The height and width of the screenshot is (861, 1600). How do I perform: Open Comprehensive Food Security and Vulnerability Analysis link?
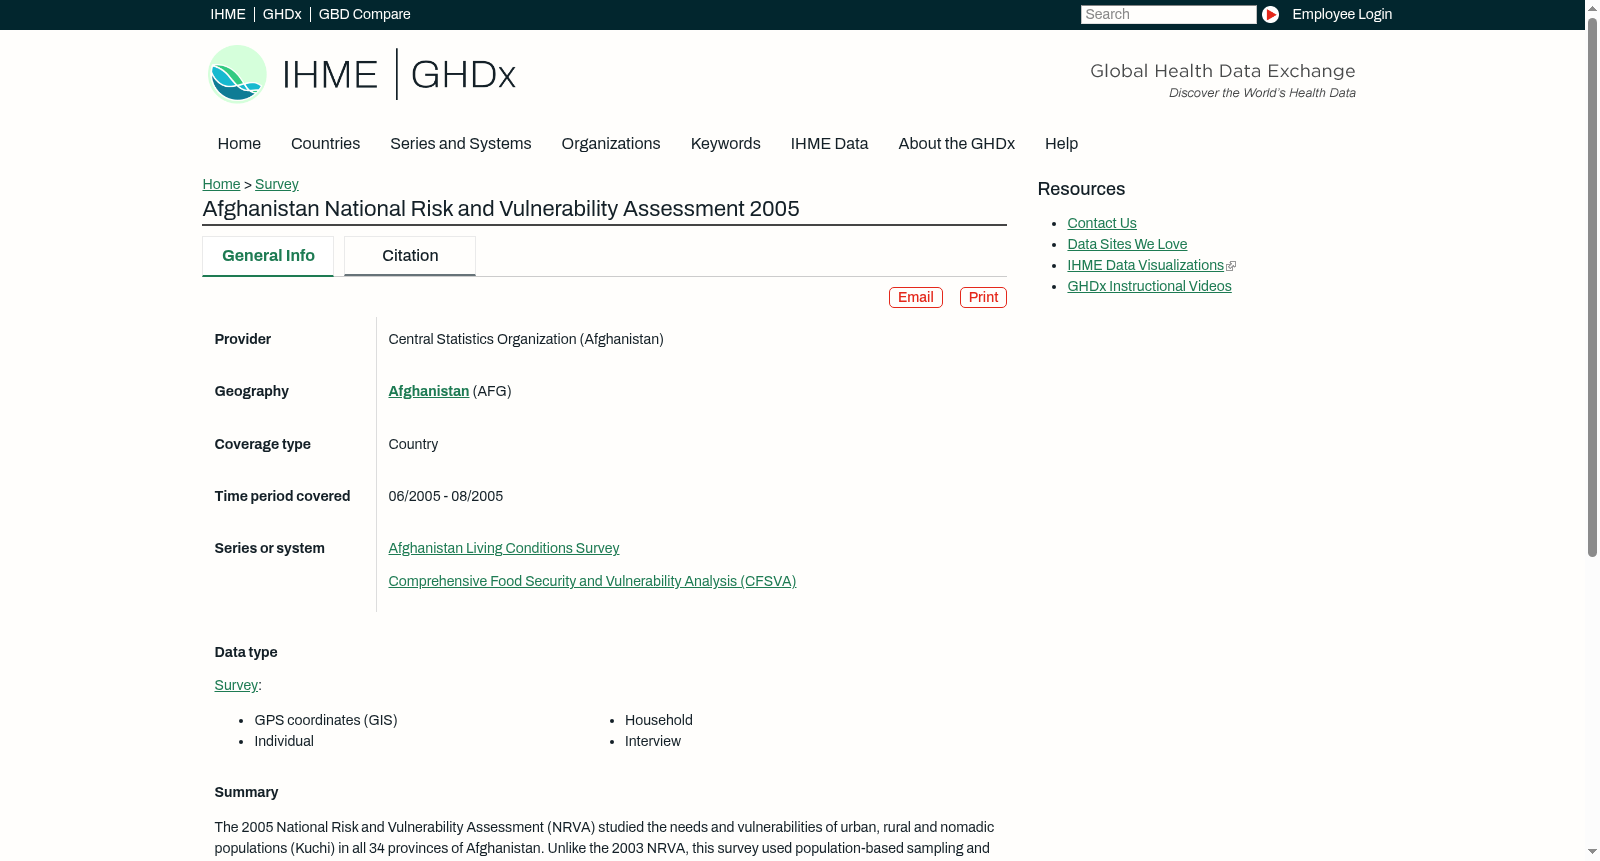coord(592,581)
